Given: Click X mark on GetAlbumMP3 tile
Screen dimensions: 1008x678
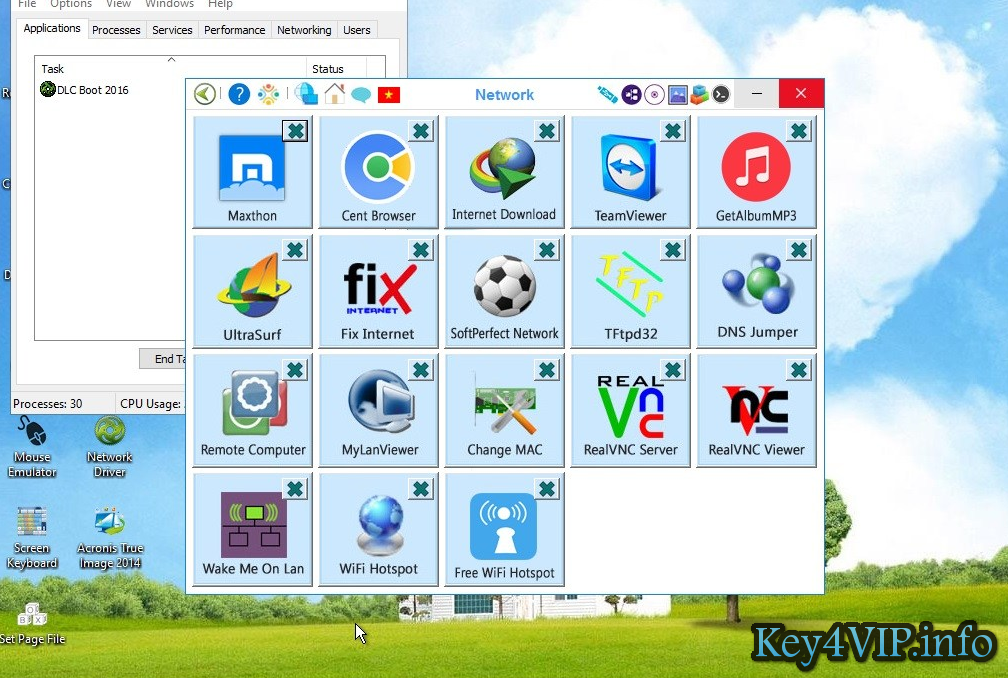Looking at the screenshot, I should click(x=799, y=131).
